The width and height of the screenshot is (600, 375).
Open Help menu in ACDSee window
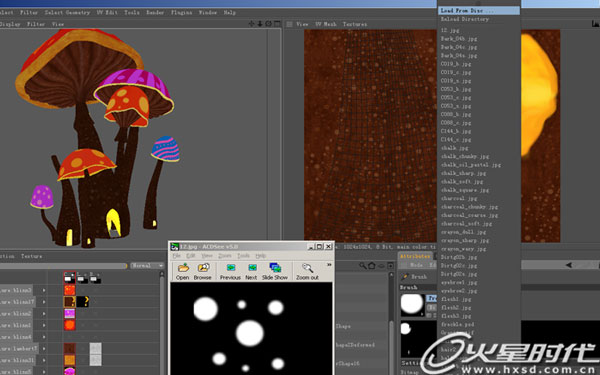click(260, 255)
